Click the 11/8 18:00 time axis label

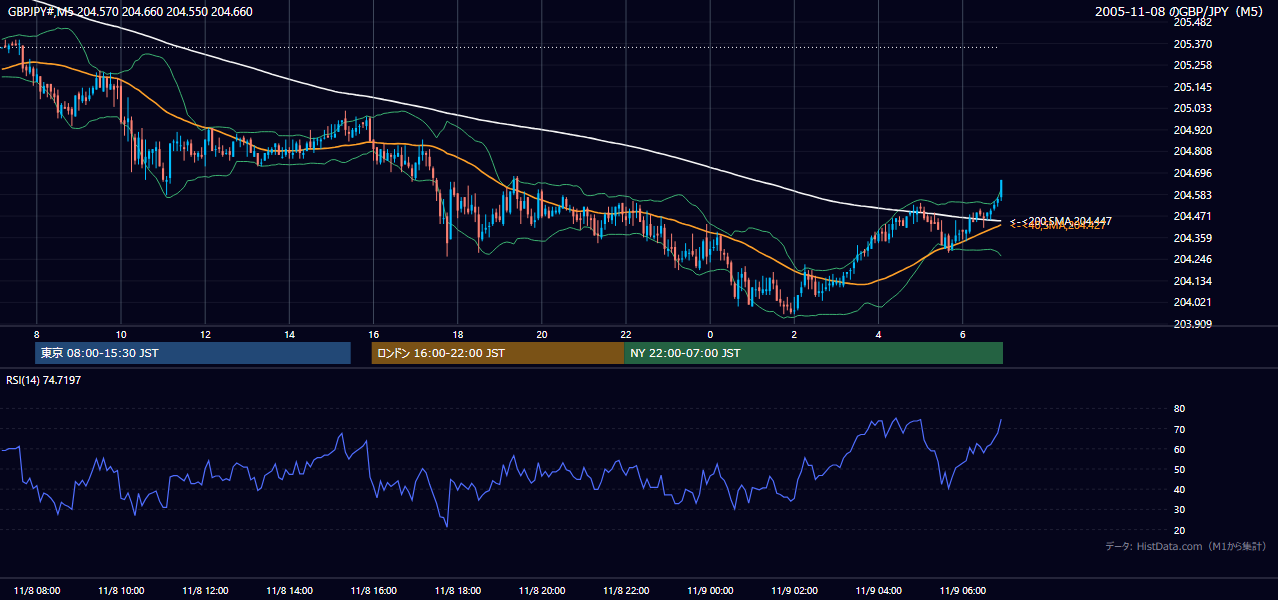pos(457,590)
